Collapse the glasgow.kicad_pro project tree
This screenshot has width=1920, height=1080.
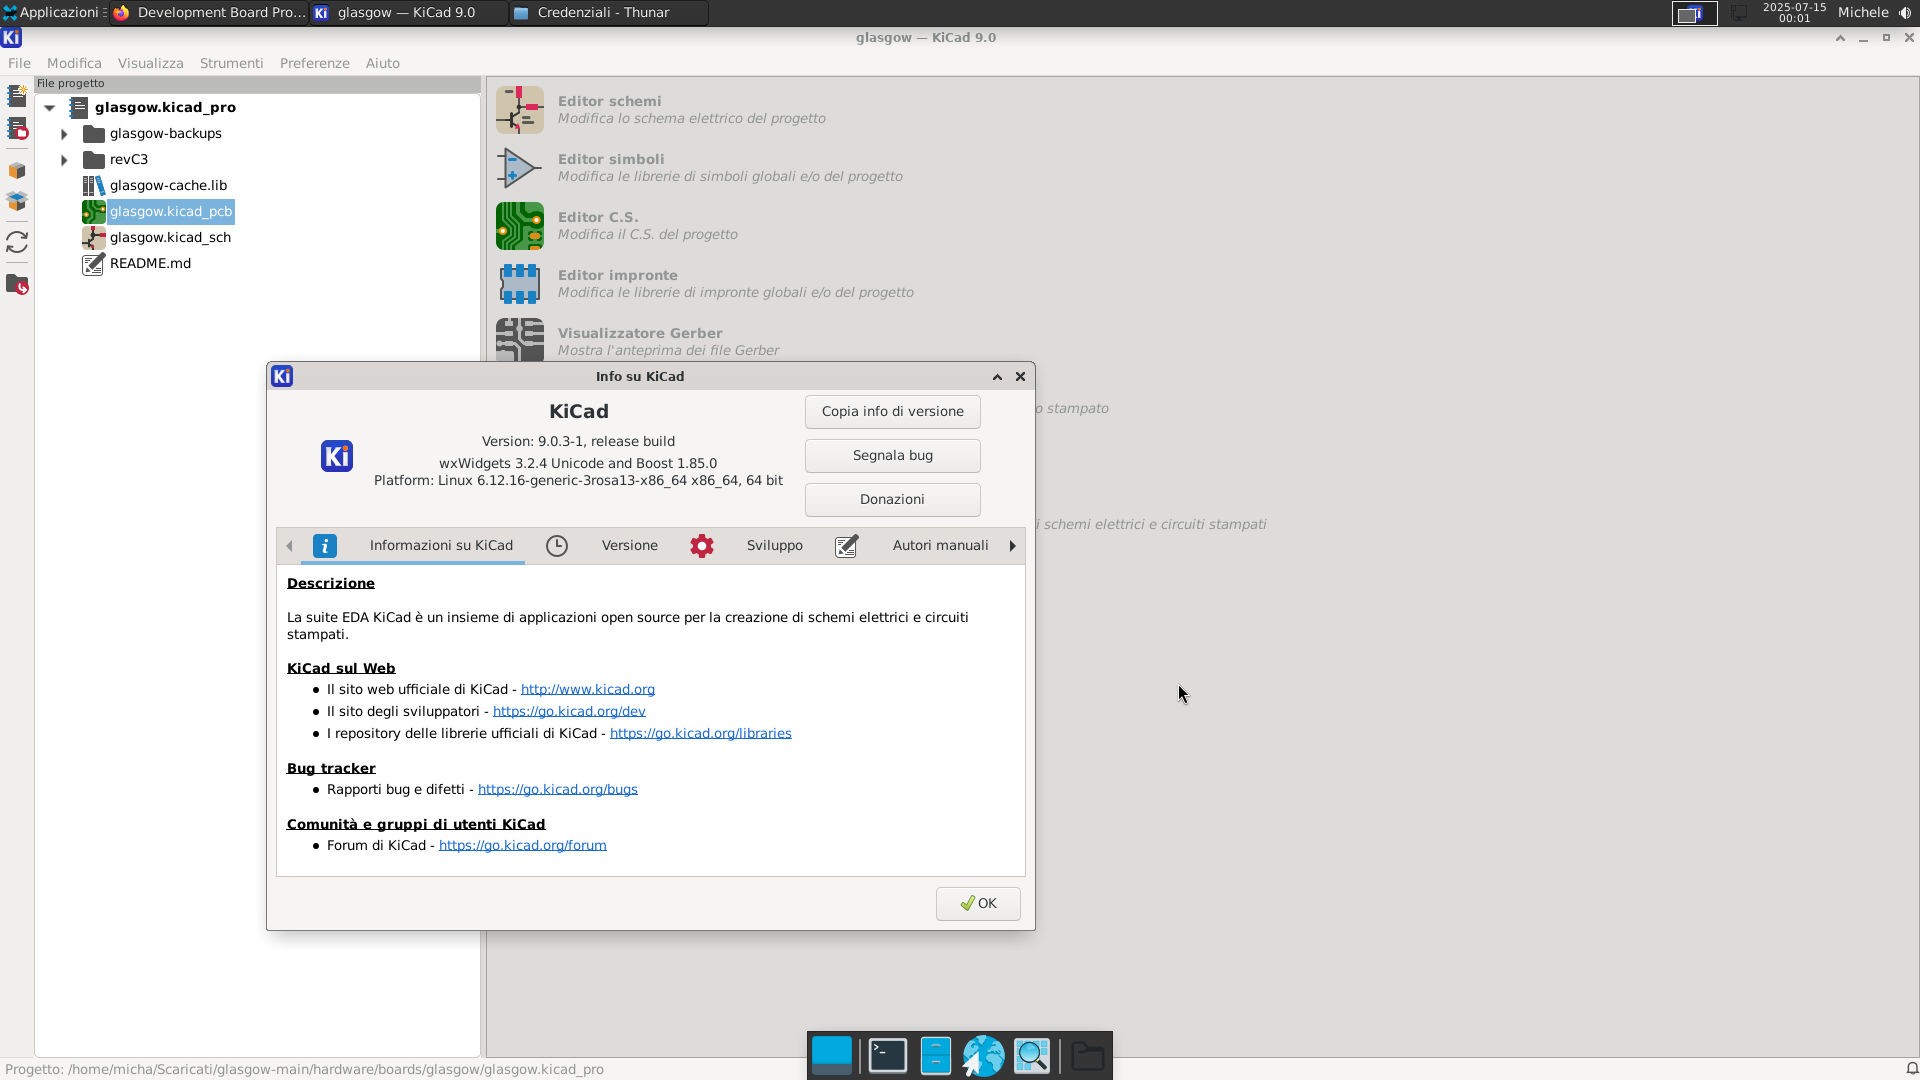pos(49,108)
